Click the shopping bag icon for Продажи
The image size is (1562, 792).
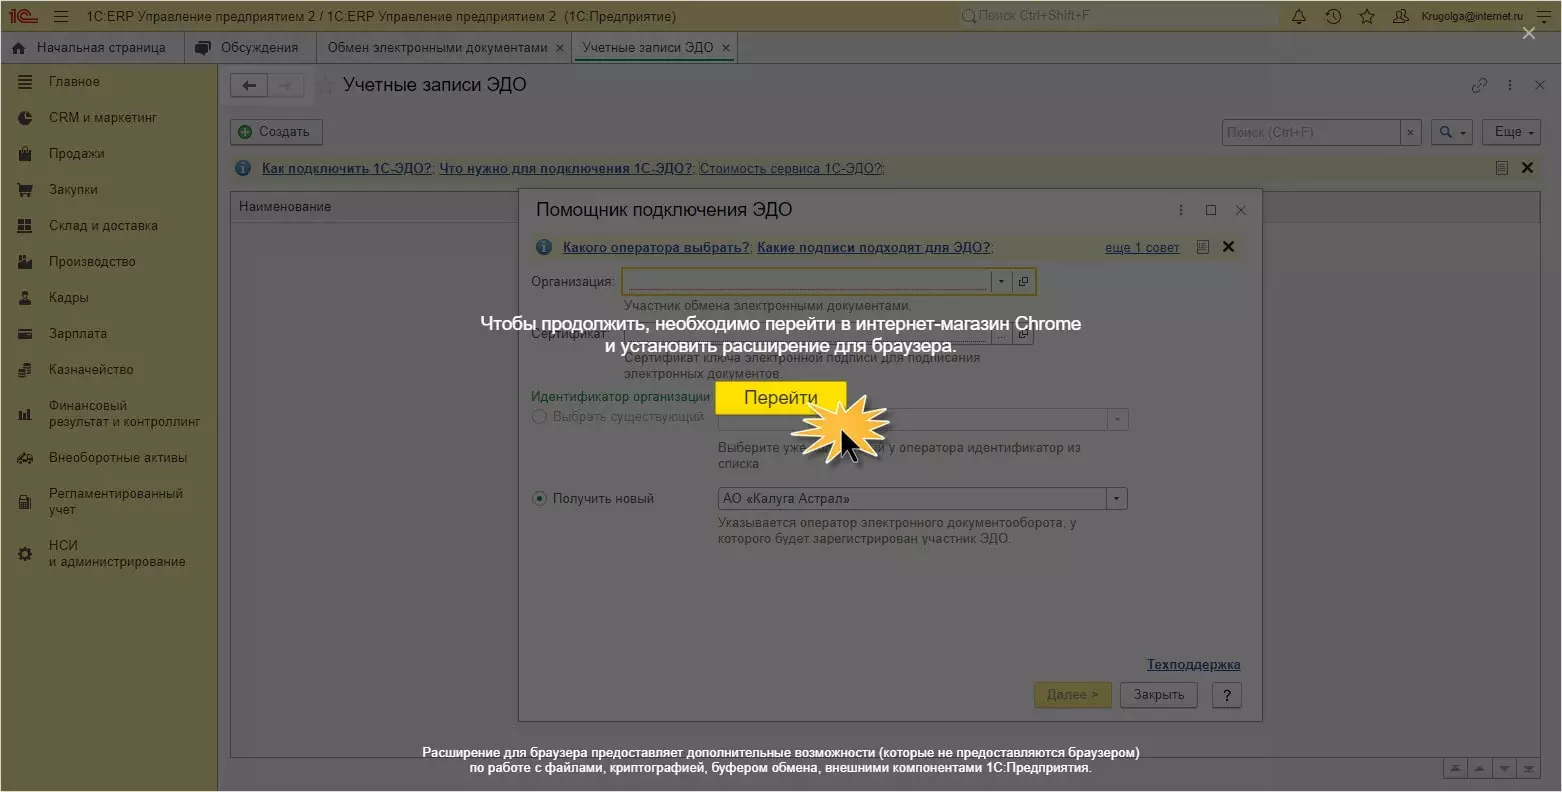[x=25, y=154]
